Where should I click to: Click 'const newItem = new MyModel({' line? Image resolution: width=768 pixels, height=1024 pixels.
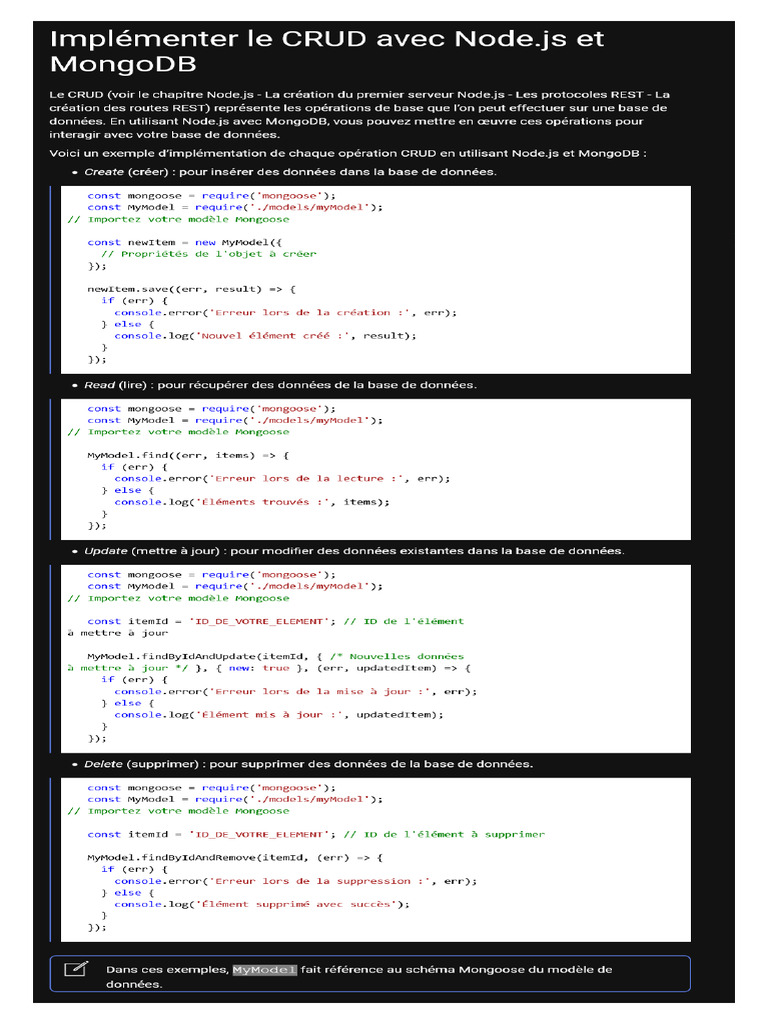click(x=185, y=242)
